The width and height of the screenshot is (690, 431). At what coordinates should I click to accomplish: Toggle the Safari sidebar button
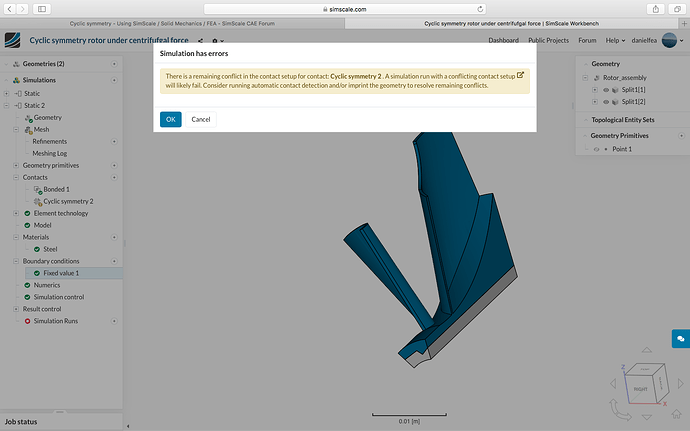(42, 9)
